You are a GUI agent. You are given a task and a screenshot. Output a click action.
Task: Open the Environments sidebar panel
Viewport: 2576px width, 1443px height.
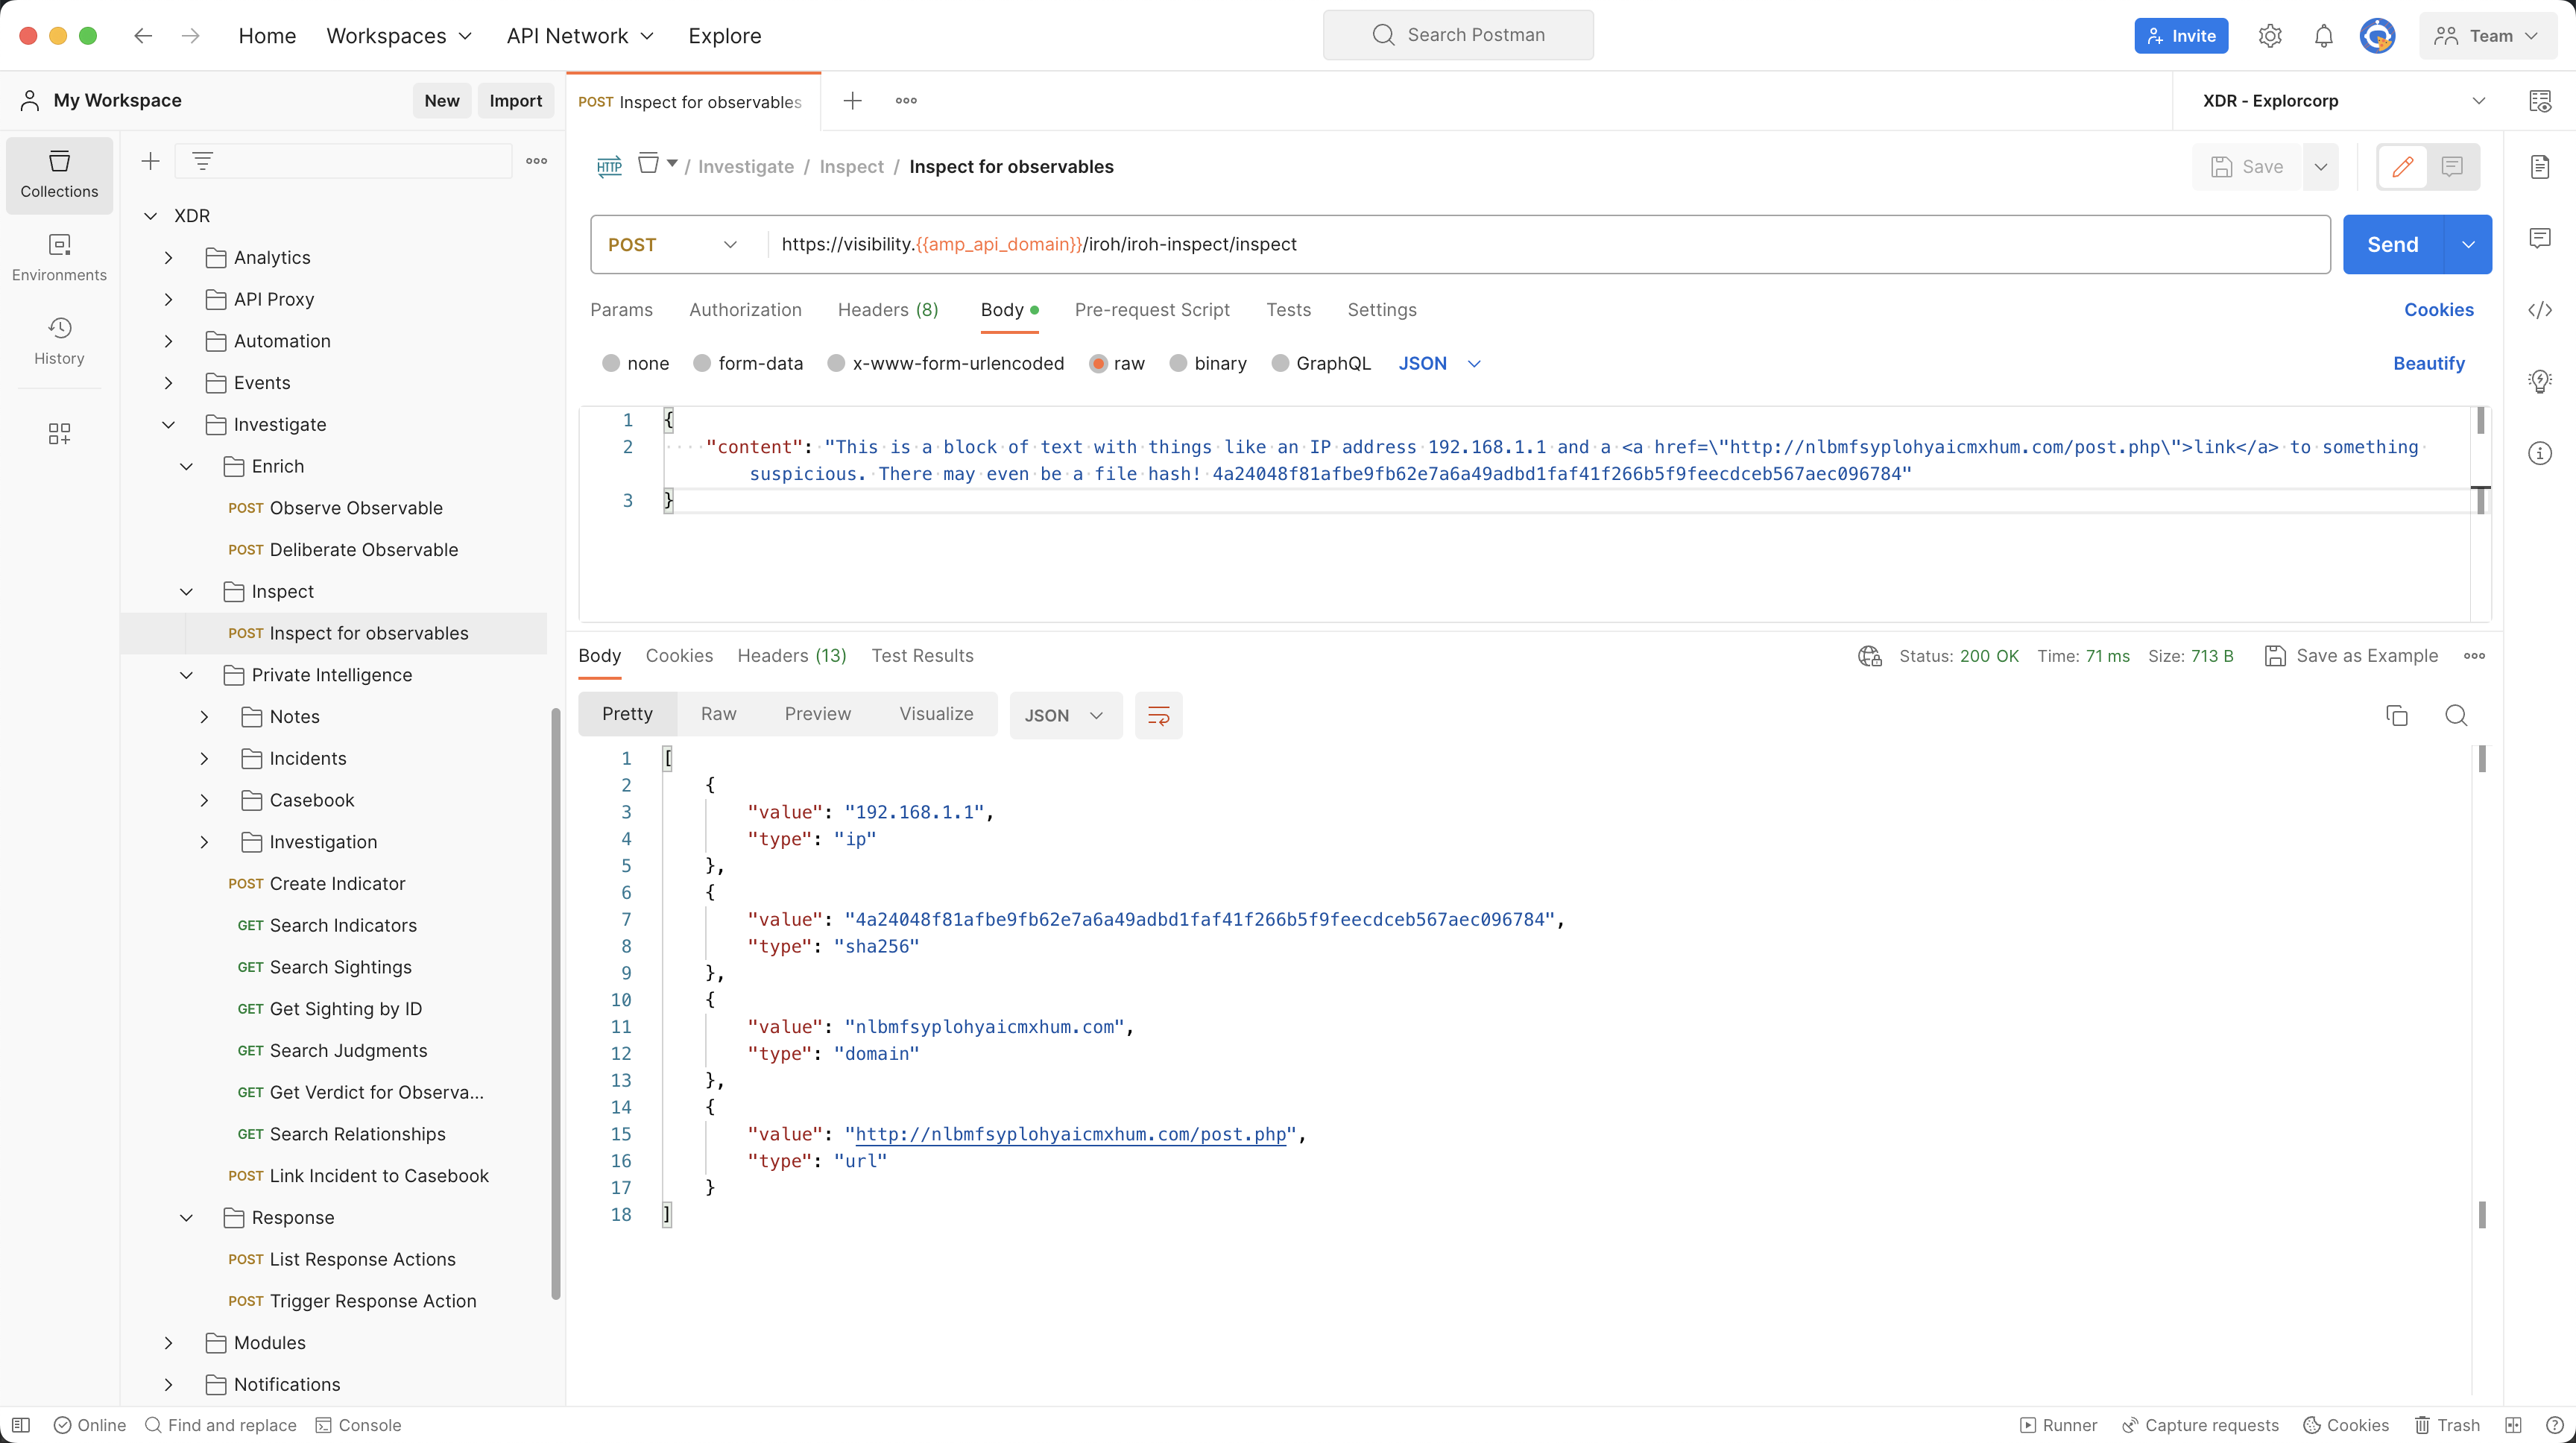point(59,258)
